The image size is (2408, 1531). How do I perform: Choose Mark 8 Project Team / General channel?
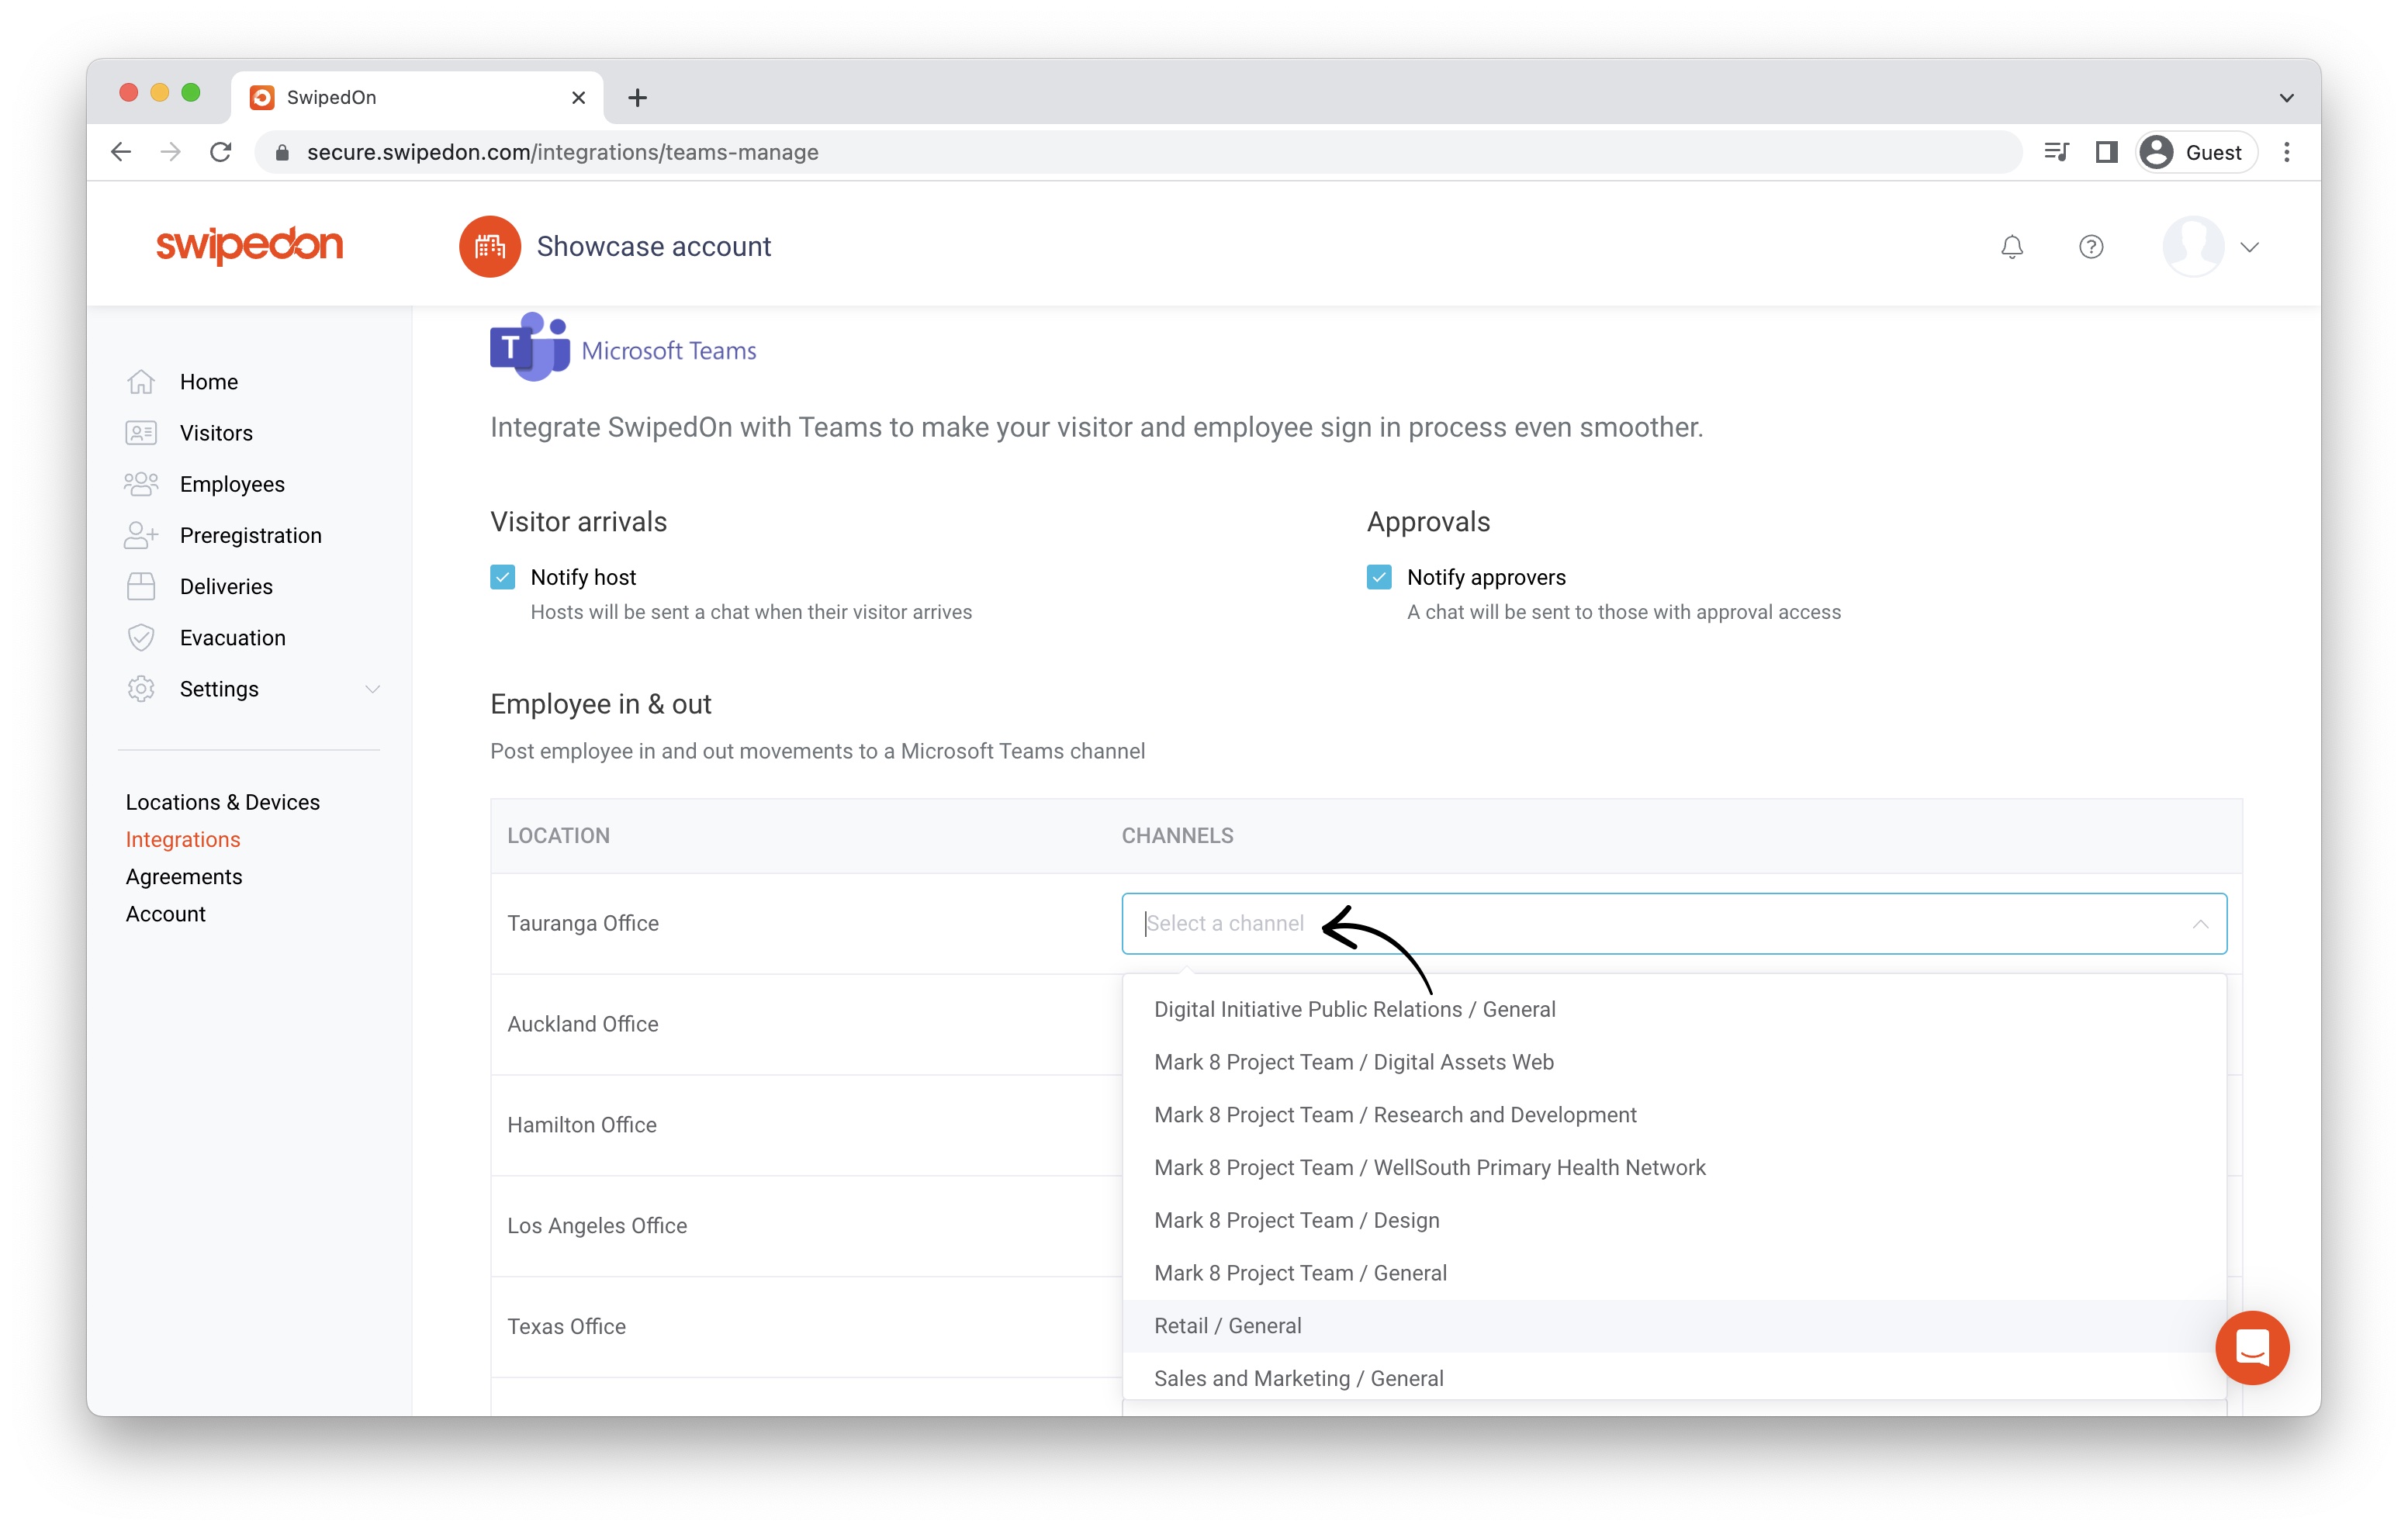tap(1674, 1273)
